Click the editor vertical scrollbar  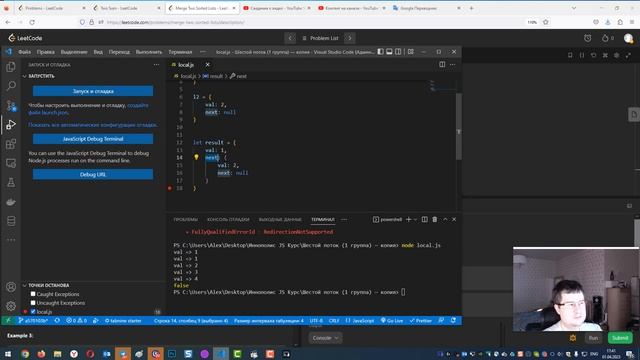click(x=458, y=127)
